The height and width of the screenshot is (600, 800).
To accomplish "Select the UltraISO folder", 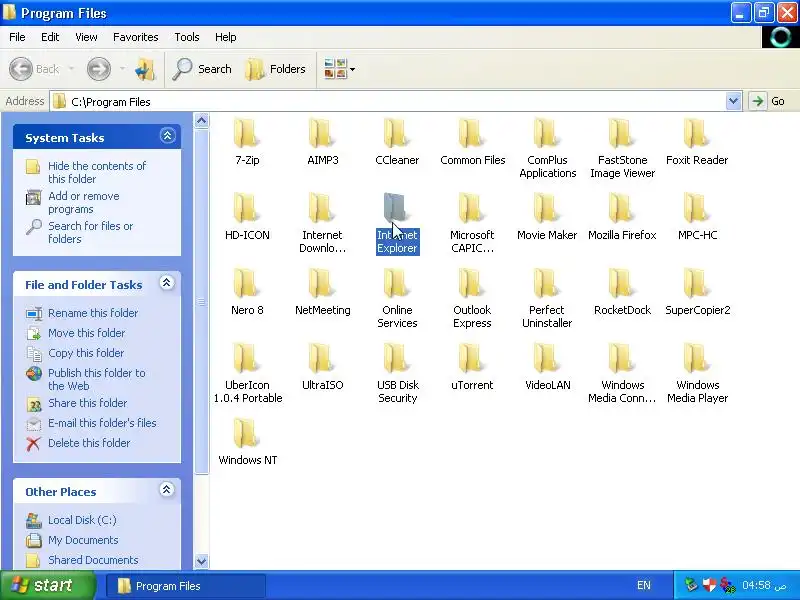I will tap(322, 366).
